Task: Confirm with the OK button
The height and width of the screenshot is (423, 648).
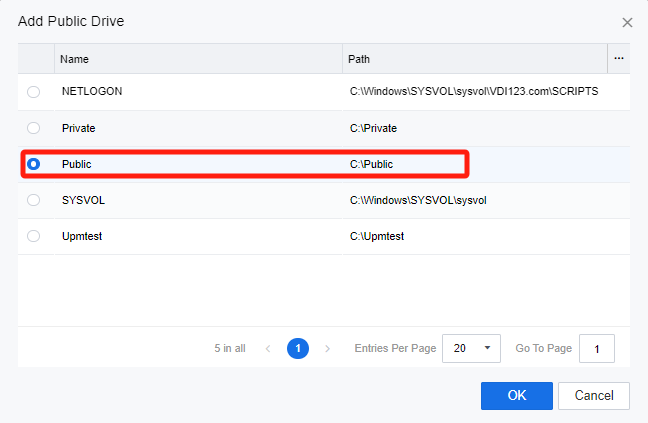Action: [516, 395]
